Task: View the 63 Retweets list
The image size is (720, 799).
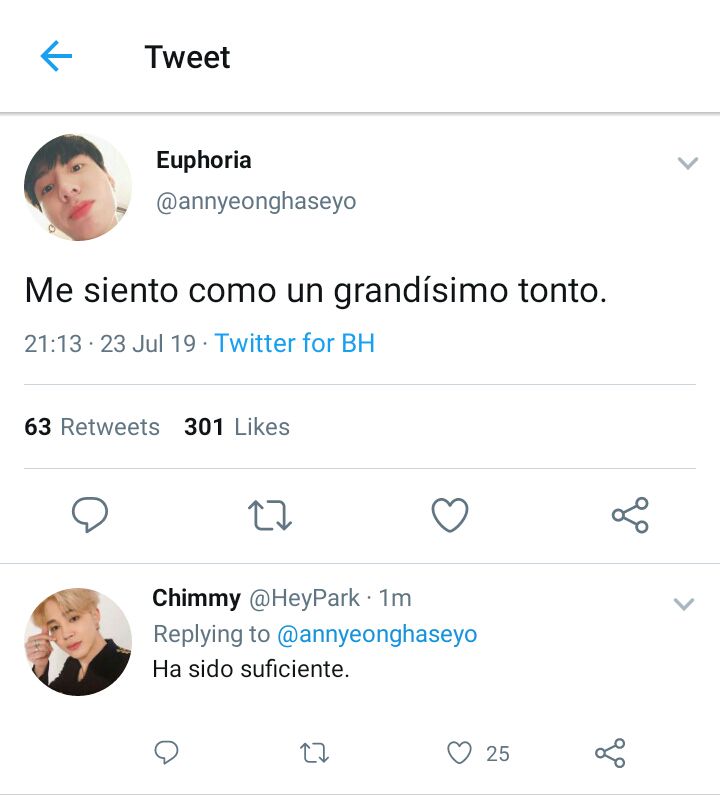Action: click(x=92, y=427)
